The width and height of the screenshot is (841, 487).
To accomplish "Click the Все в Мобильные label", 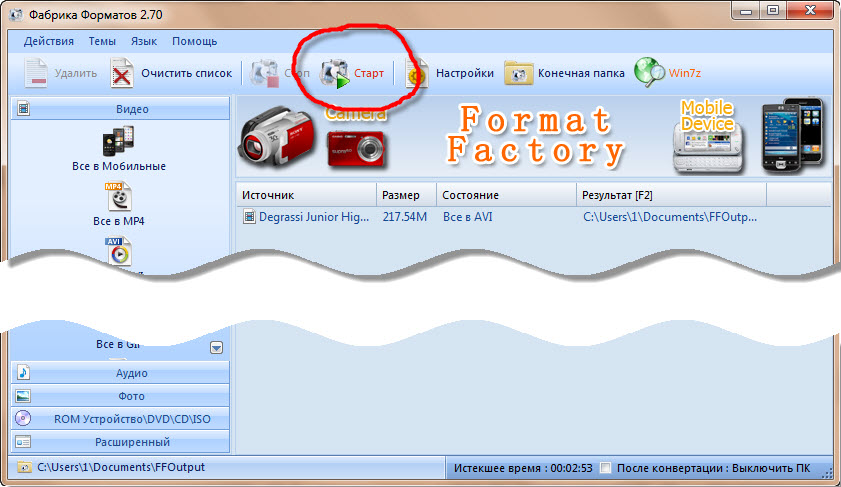I will tap(119, 166).
